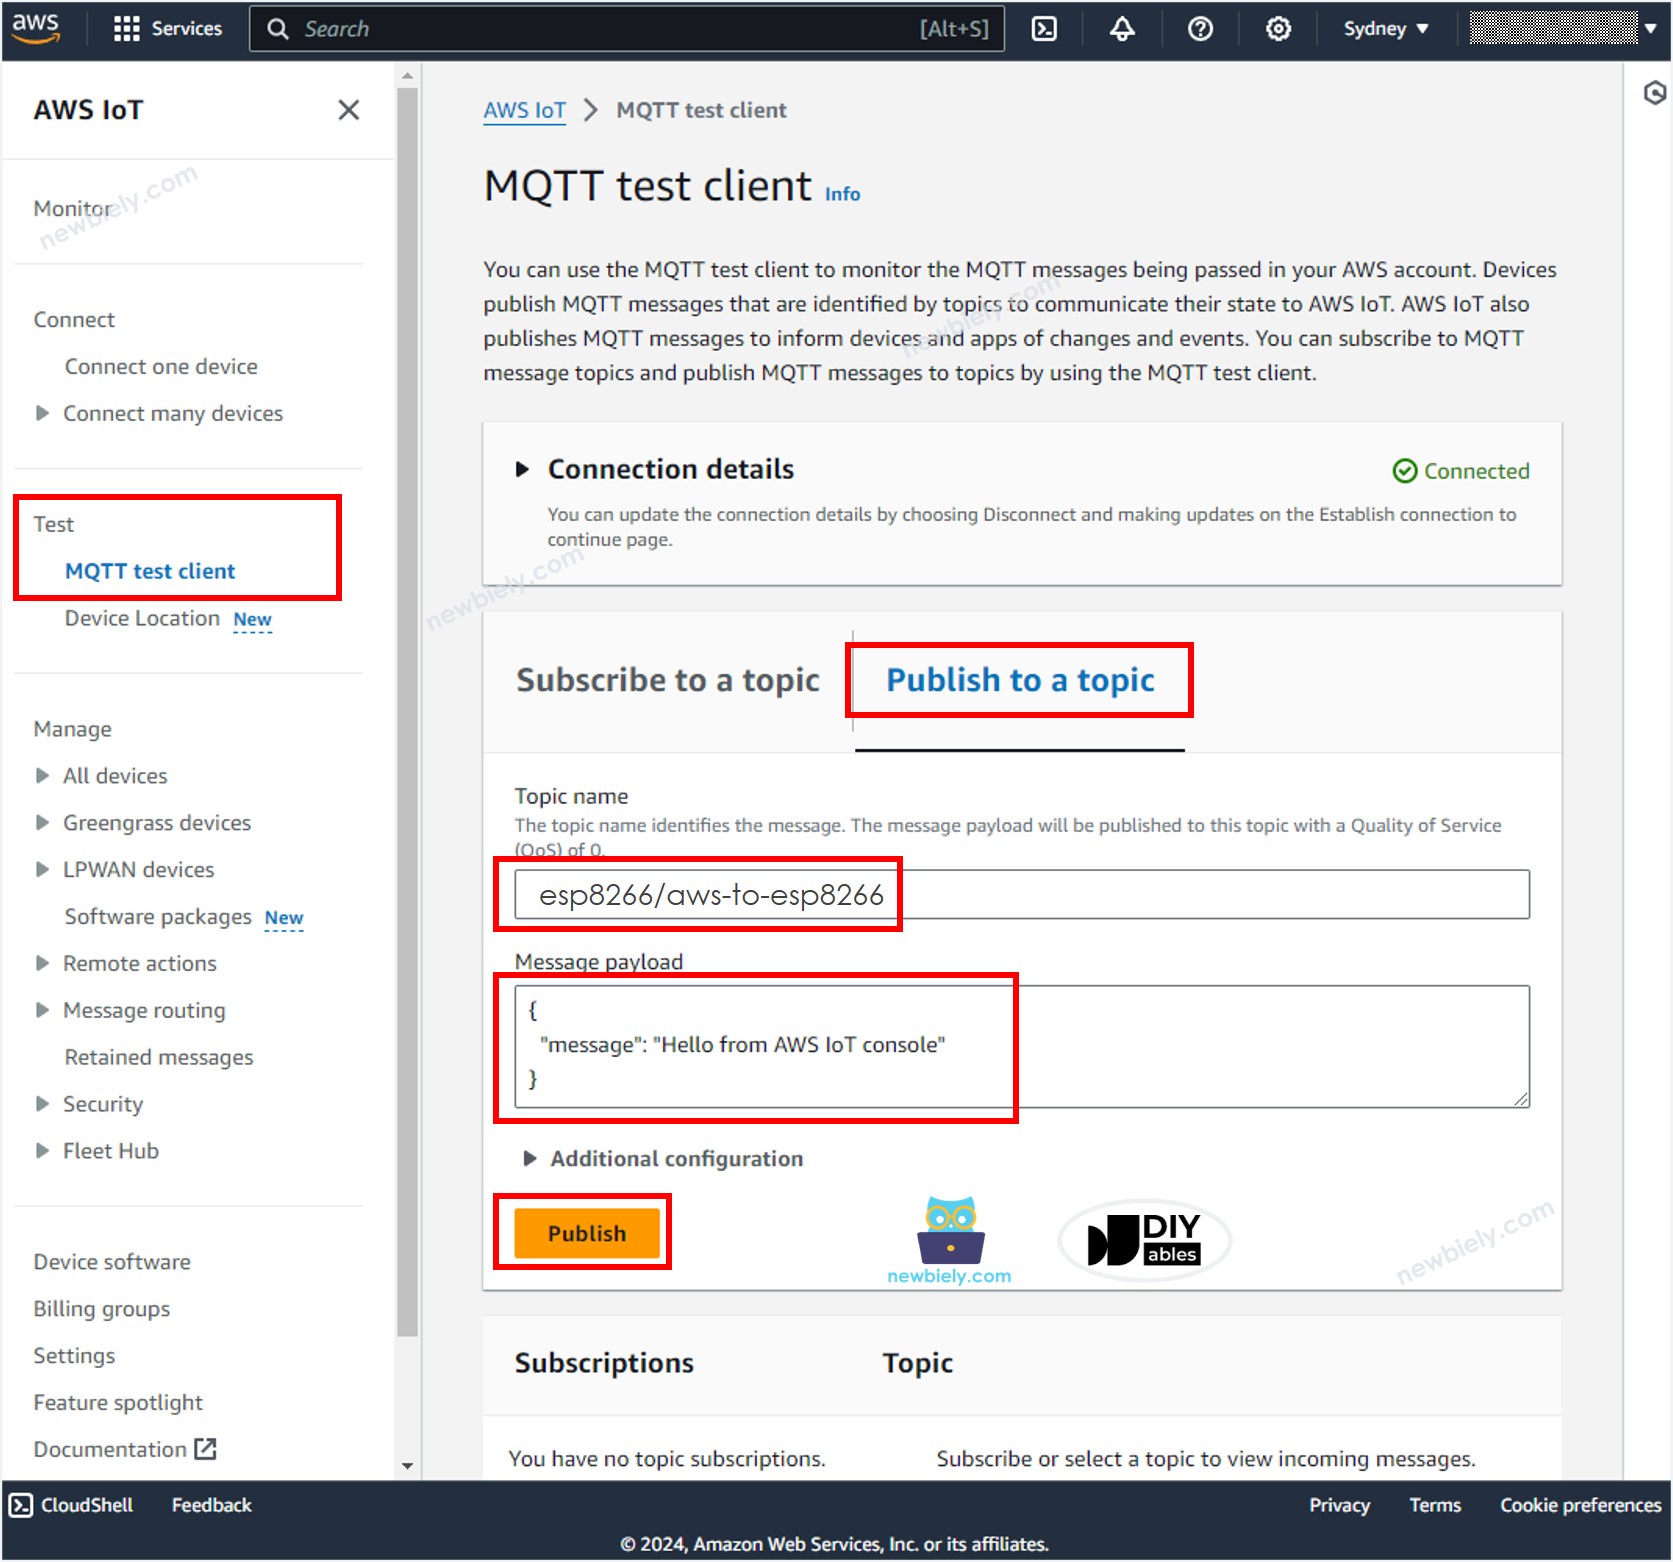Image resolution: width=1673 pixels, height=1562 pixels.
Task: Select MQTT test client in the sidebar
Action: coord(150,570)
